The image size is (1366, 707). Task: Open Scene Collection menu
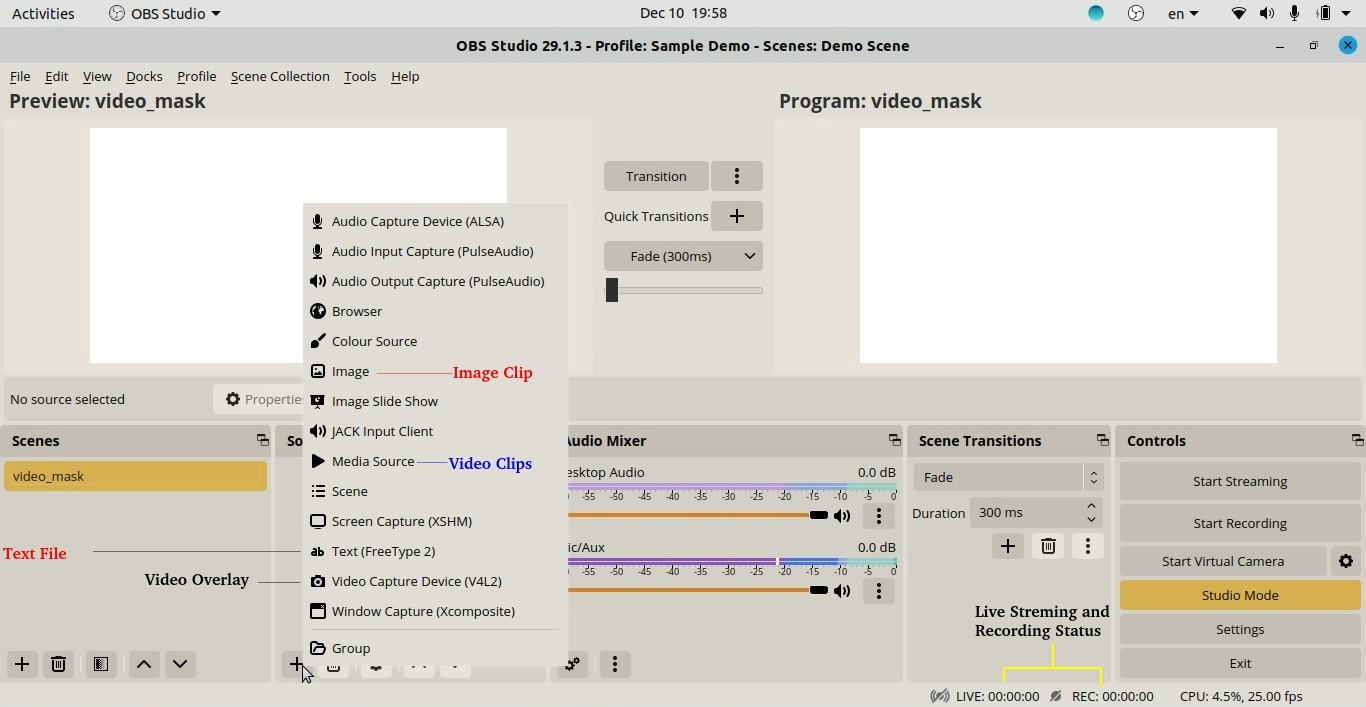tap(280, 76)
